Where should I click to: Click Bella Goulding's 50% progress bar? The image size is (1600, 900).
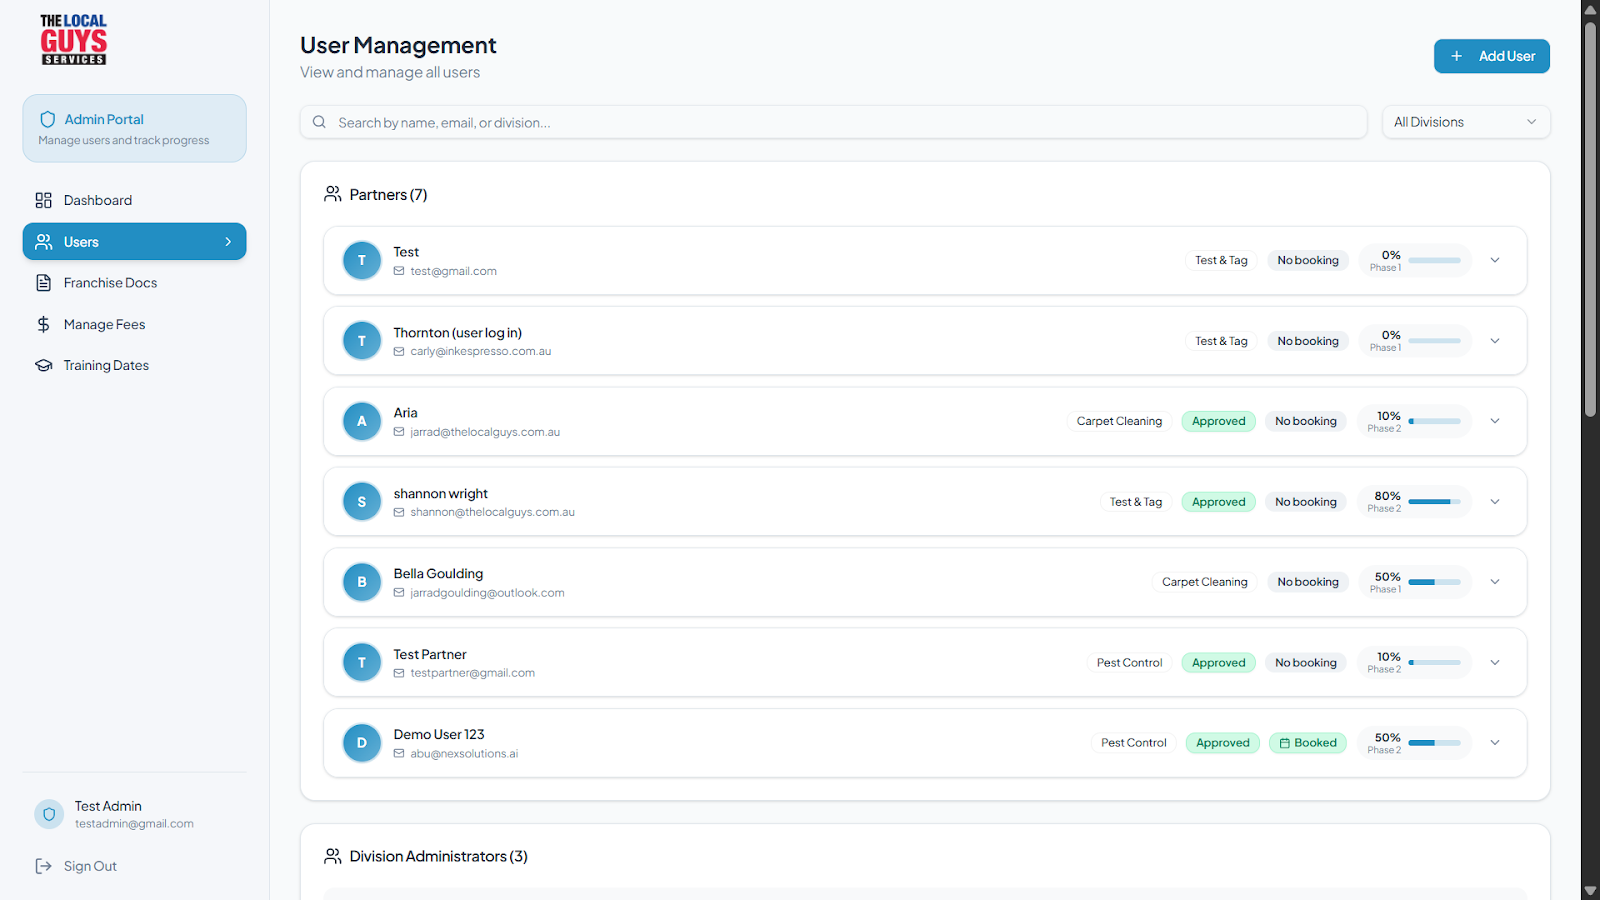pyautogui.click(x=1434, y=582)
